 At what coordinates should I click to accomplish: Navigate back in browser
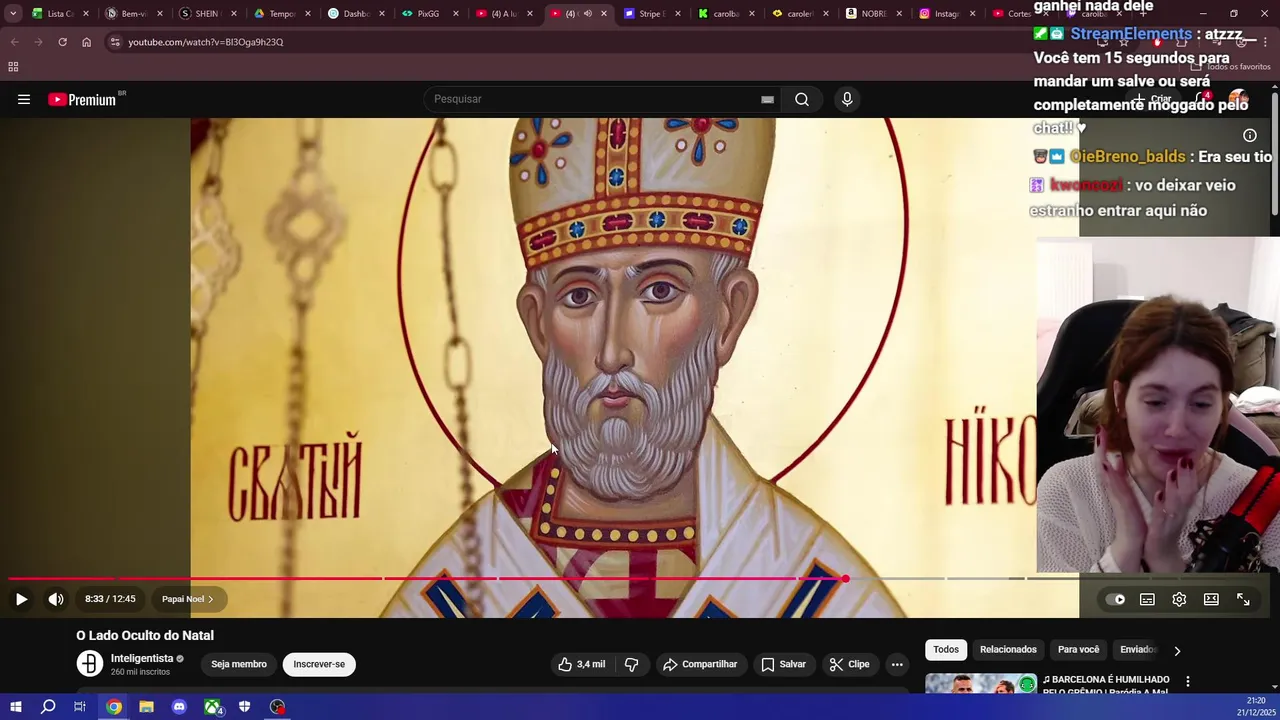(15, 42)
